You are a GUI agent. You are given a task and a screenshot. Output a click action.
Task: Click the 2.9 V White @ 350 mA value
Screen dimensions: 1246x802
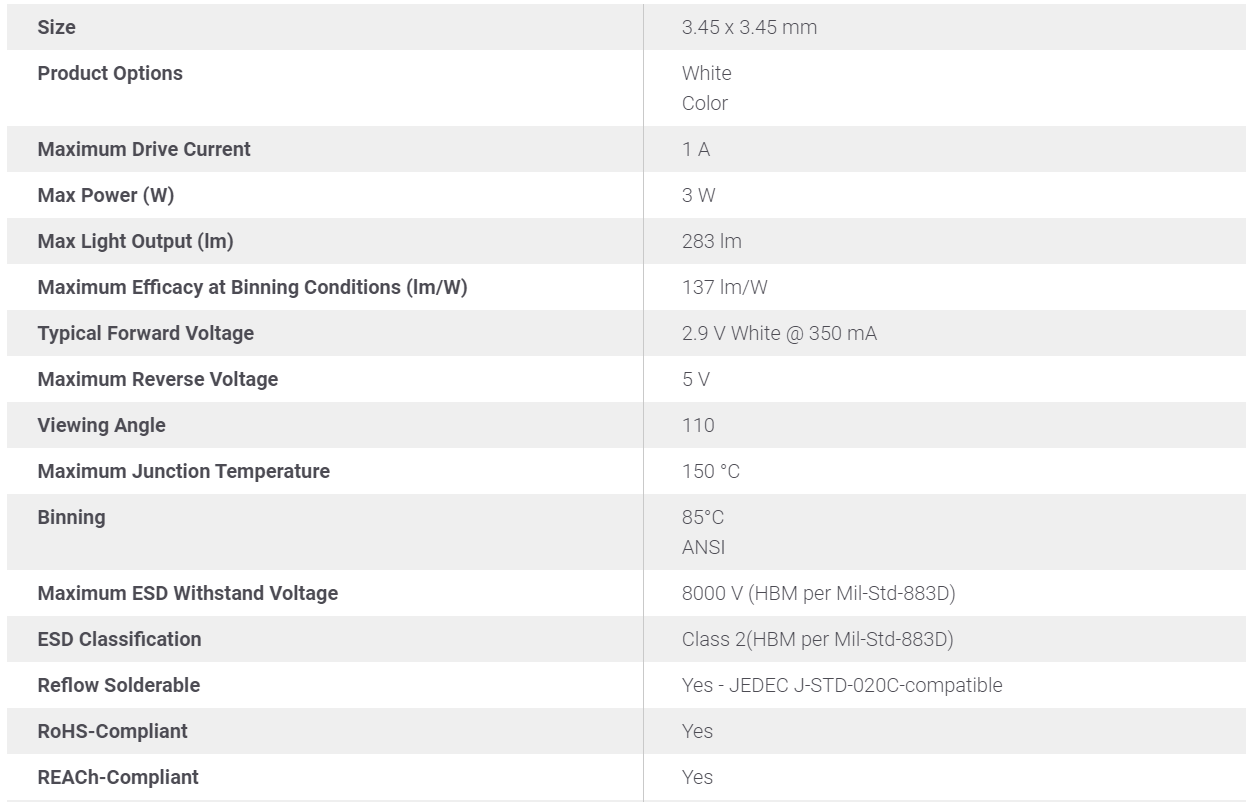(779, 333)
